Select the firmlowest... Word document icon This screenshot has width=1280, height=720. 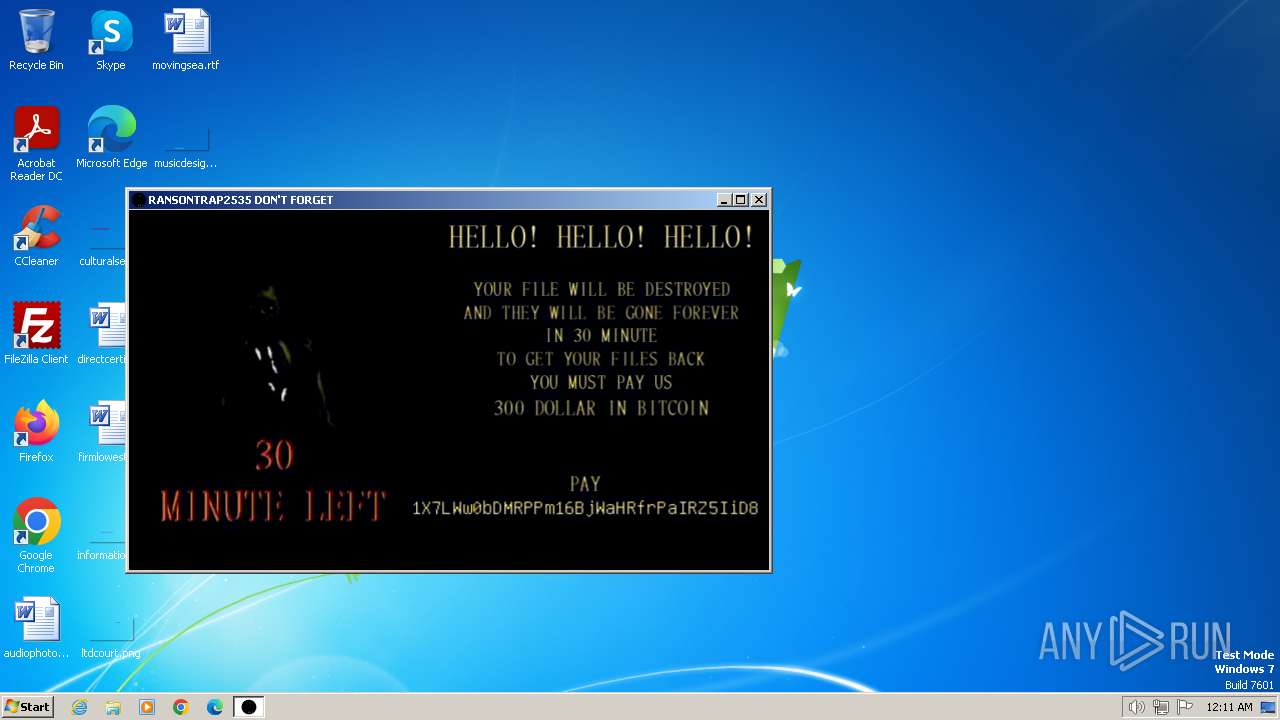point(102,432)
